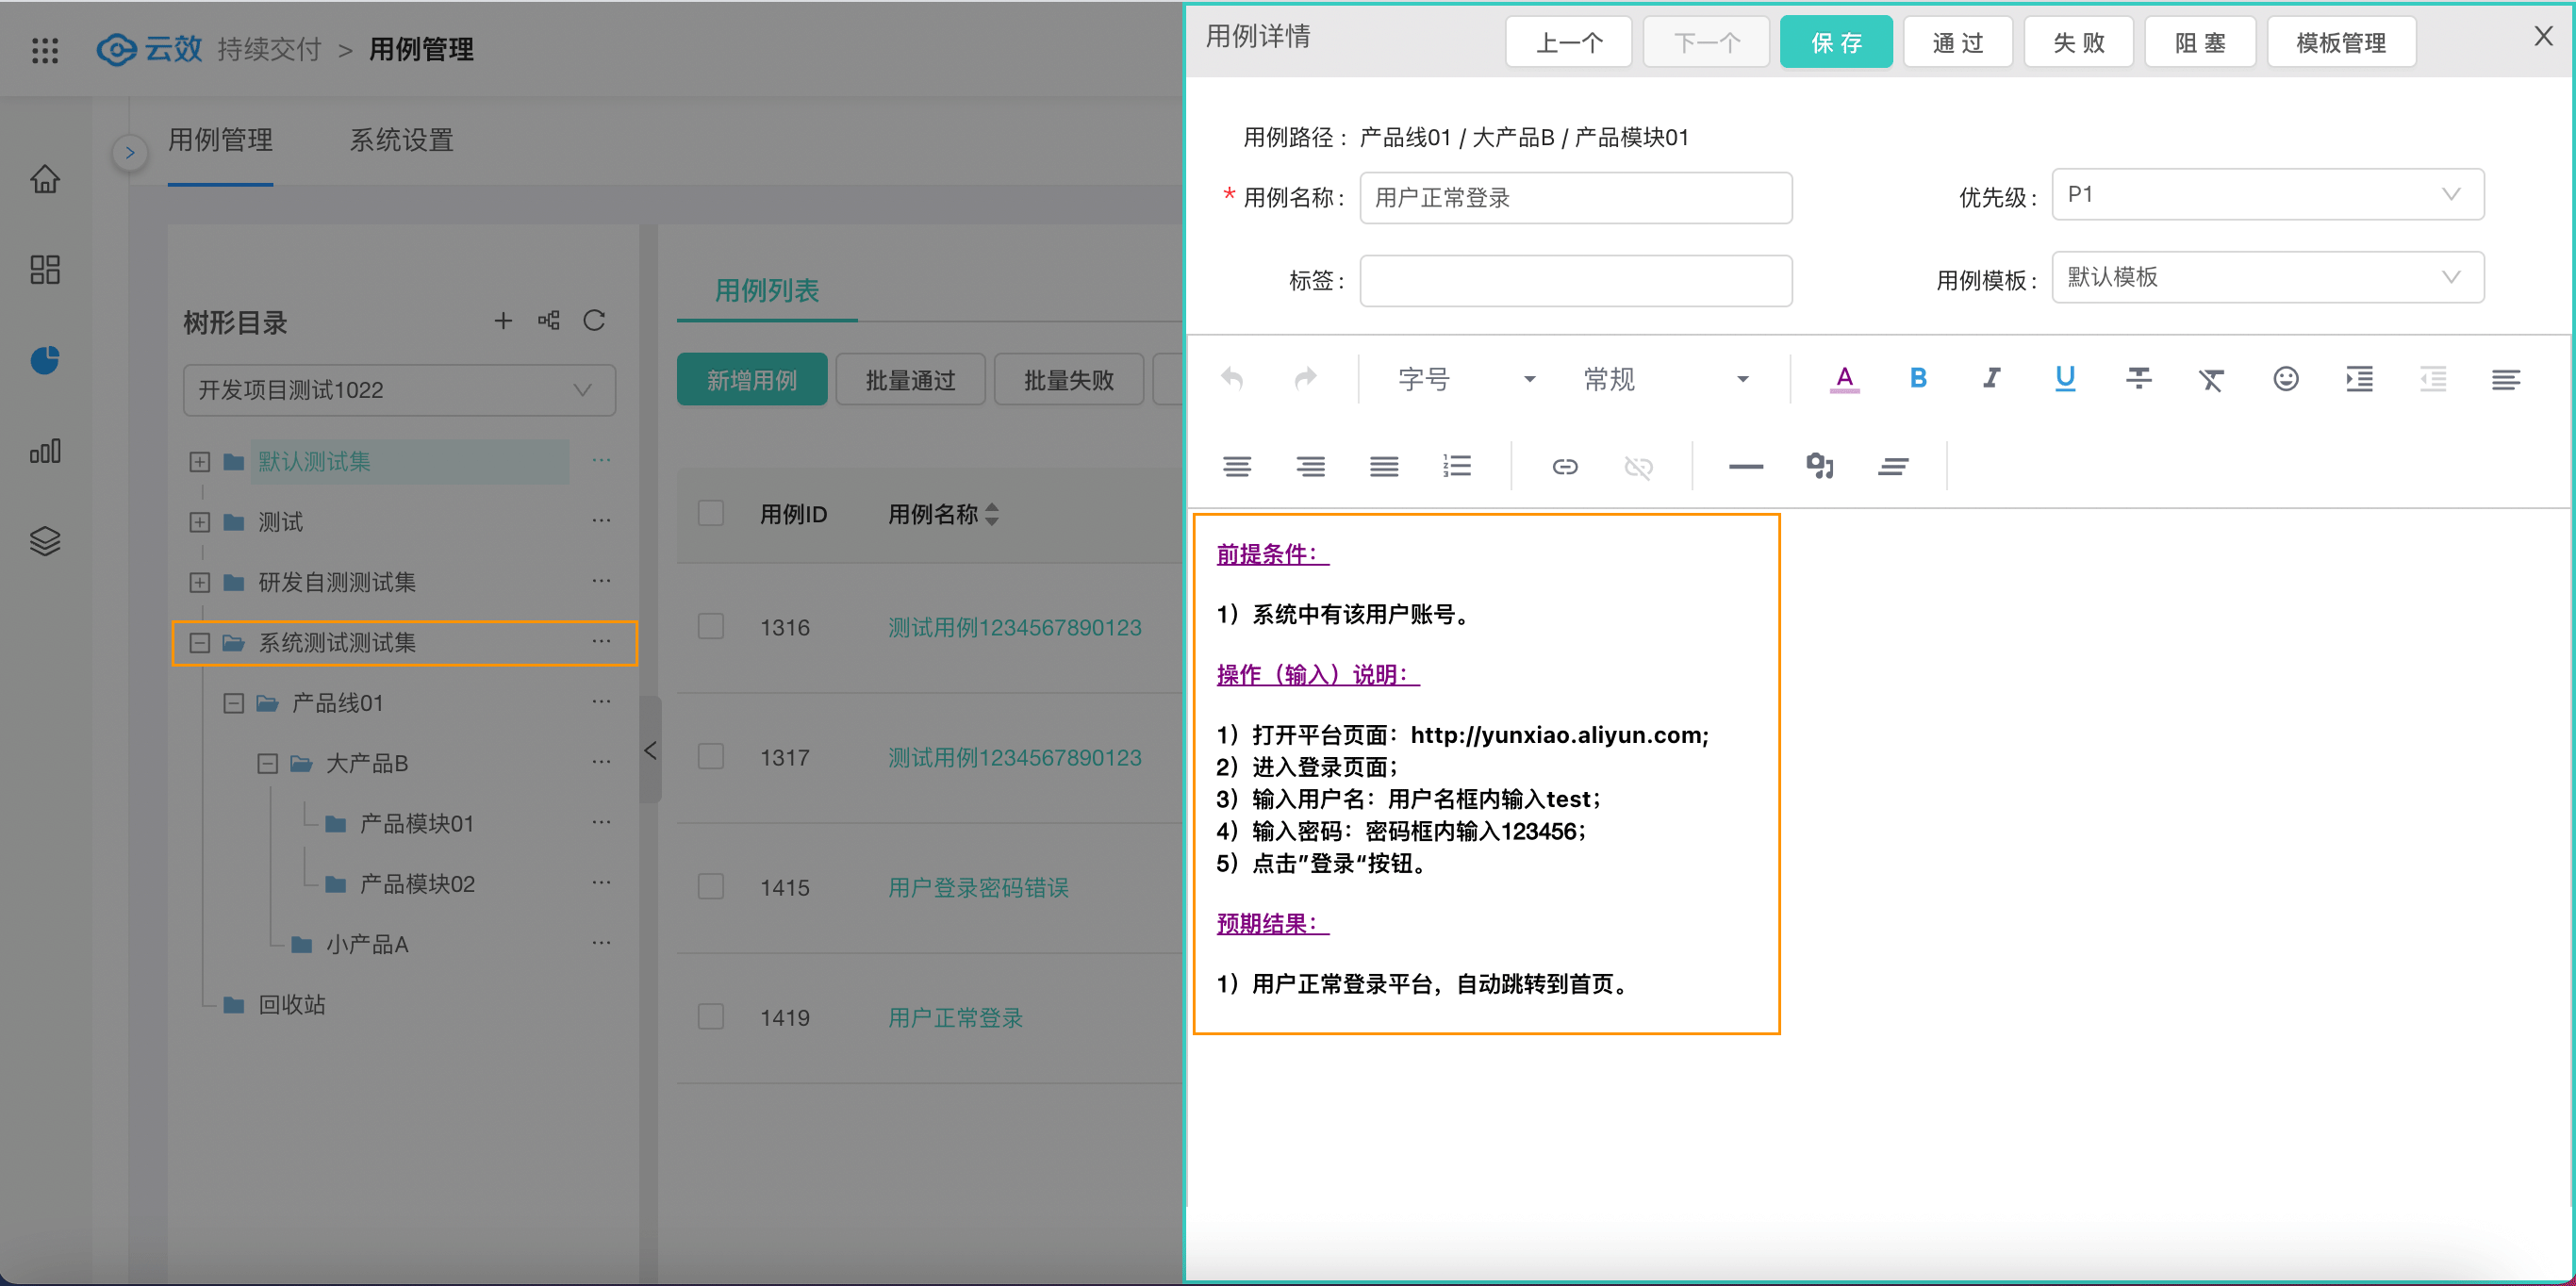Justify text alignment
Image resolution: width=2576 pixels, height=1286 pixels.
pos(1384,467)
